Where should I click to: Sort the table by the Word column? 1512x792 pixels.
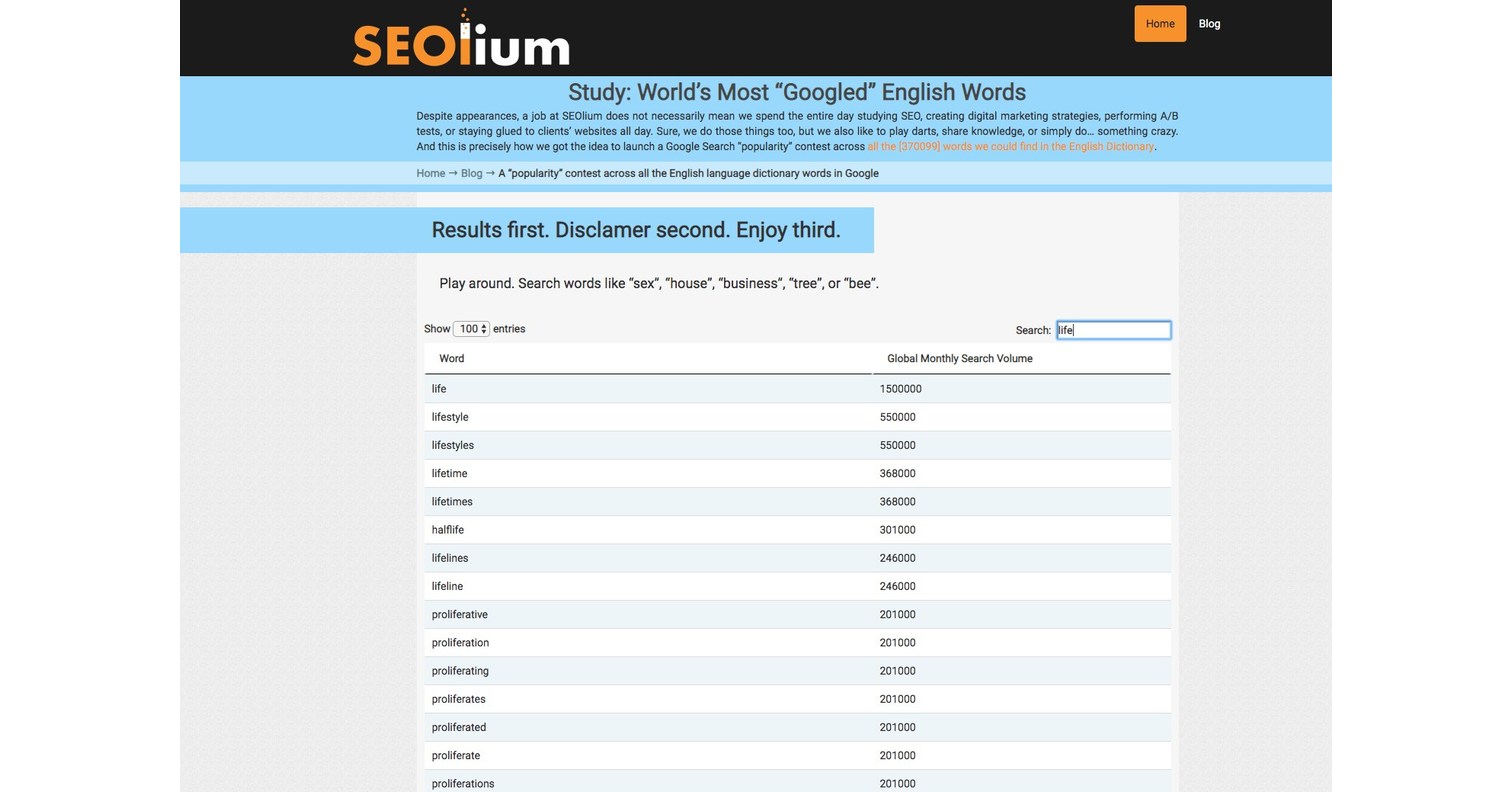[x=451, y=358]
